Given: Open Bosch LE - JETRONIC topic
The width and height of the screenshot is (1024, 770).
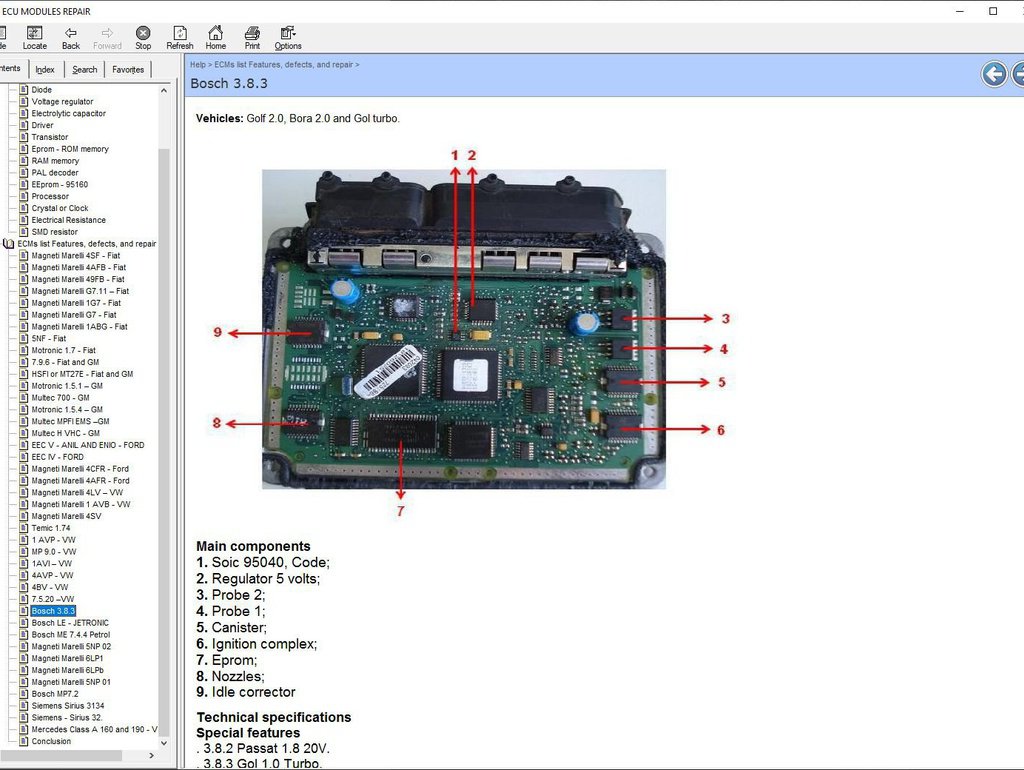Looking at the screenshot, I should [x=70, y=623].
